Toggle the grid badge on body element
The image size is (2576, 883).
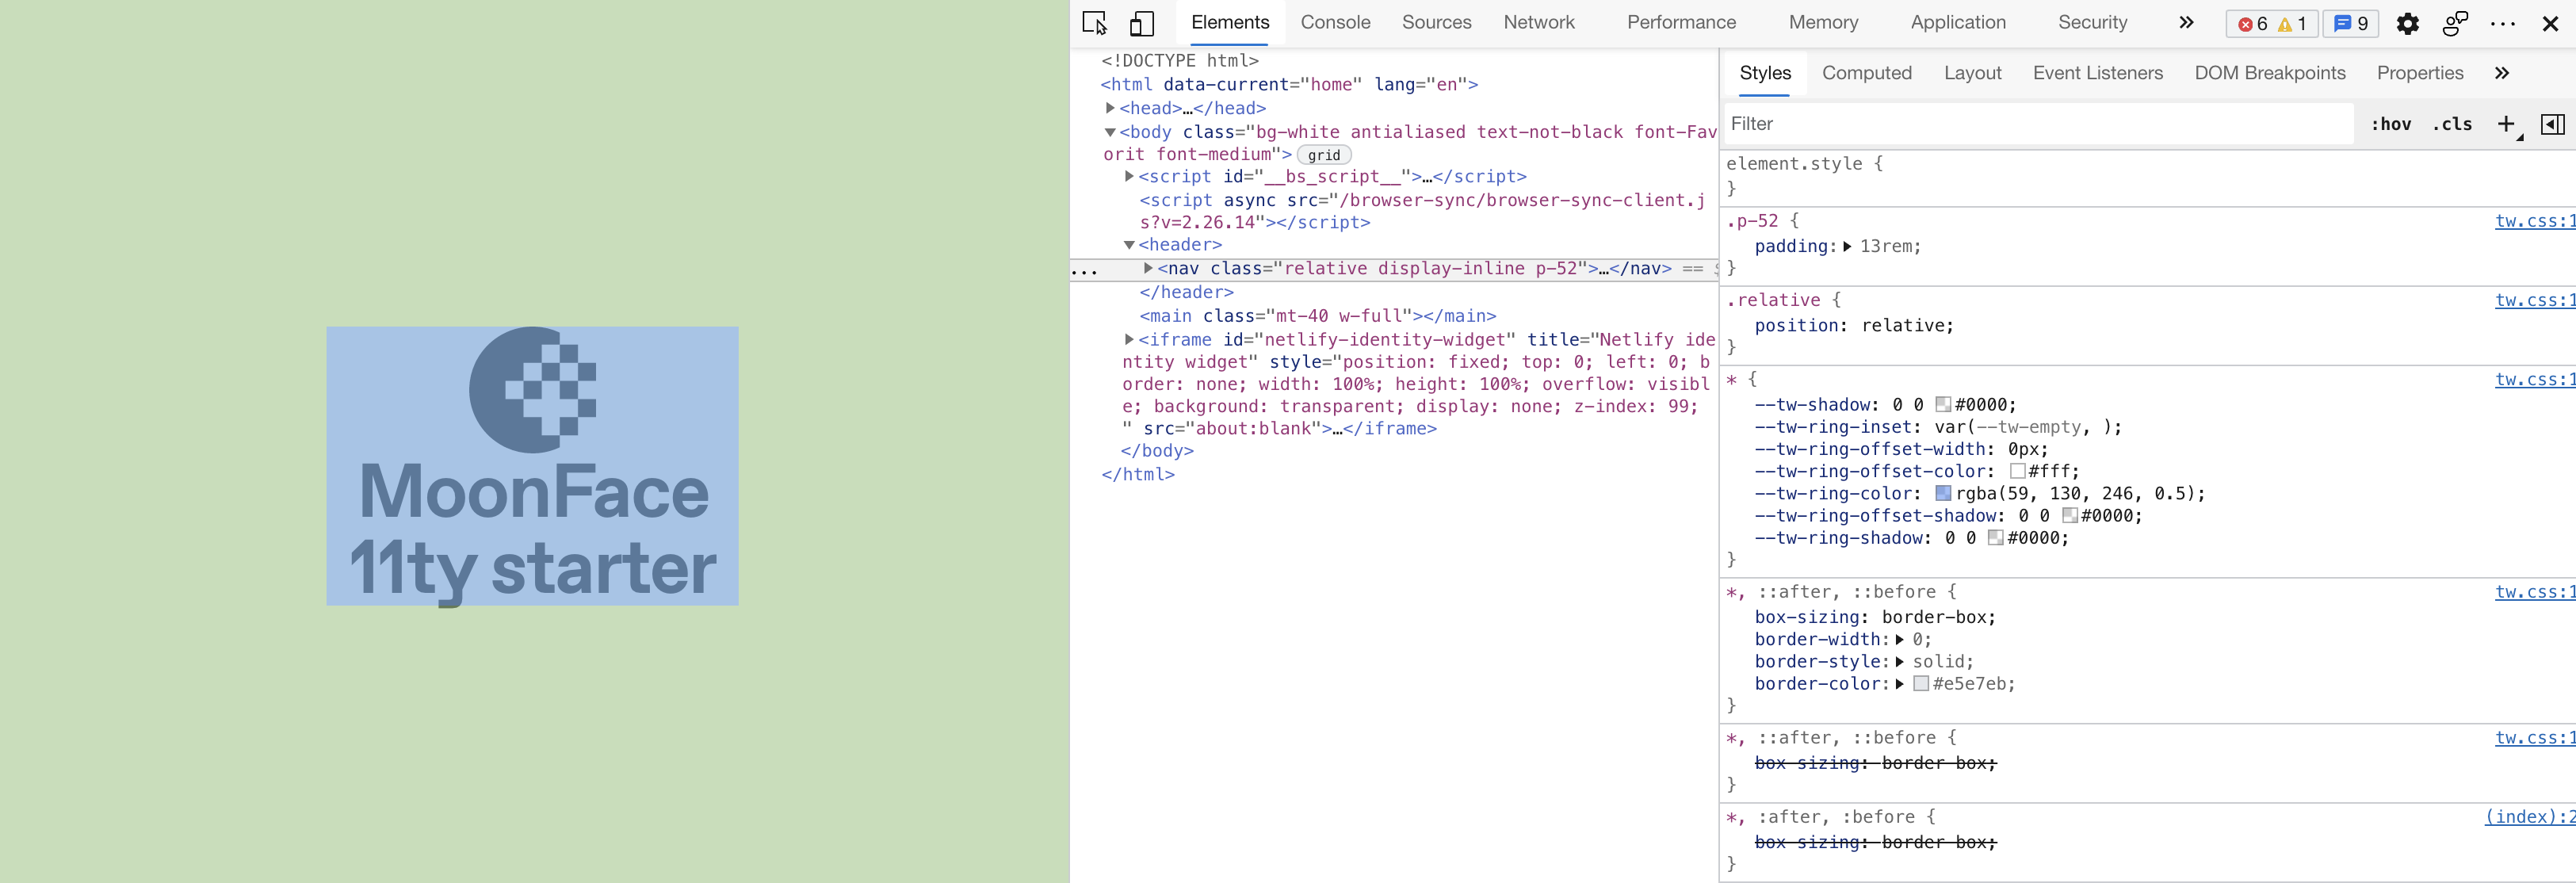1323,155
